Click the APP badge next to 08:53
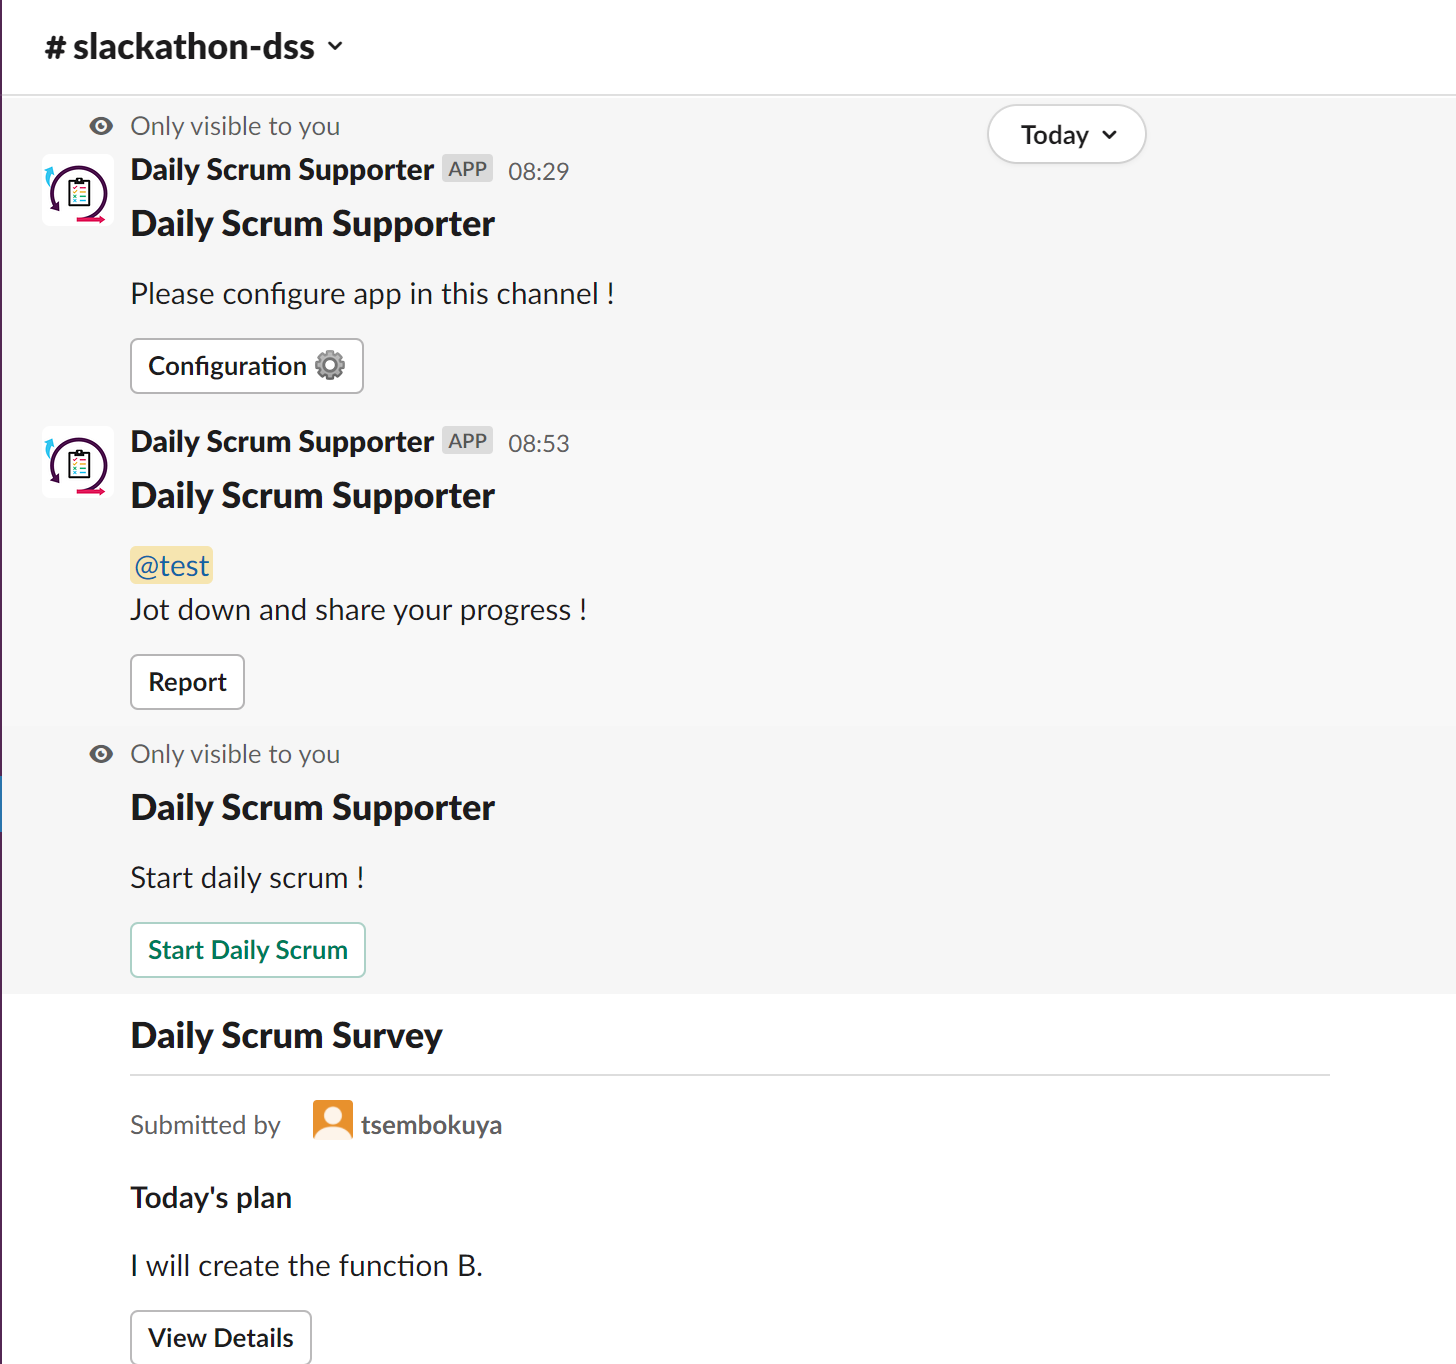Screen dimensions: 1456x1364 click(x=468, y=441)
